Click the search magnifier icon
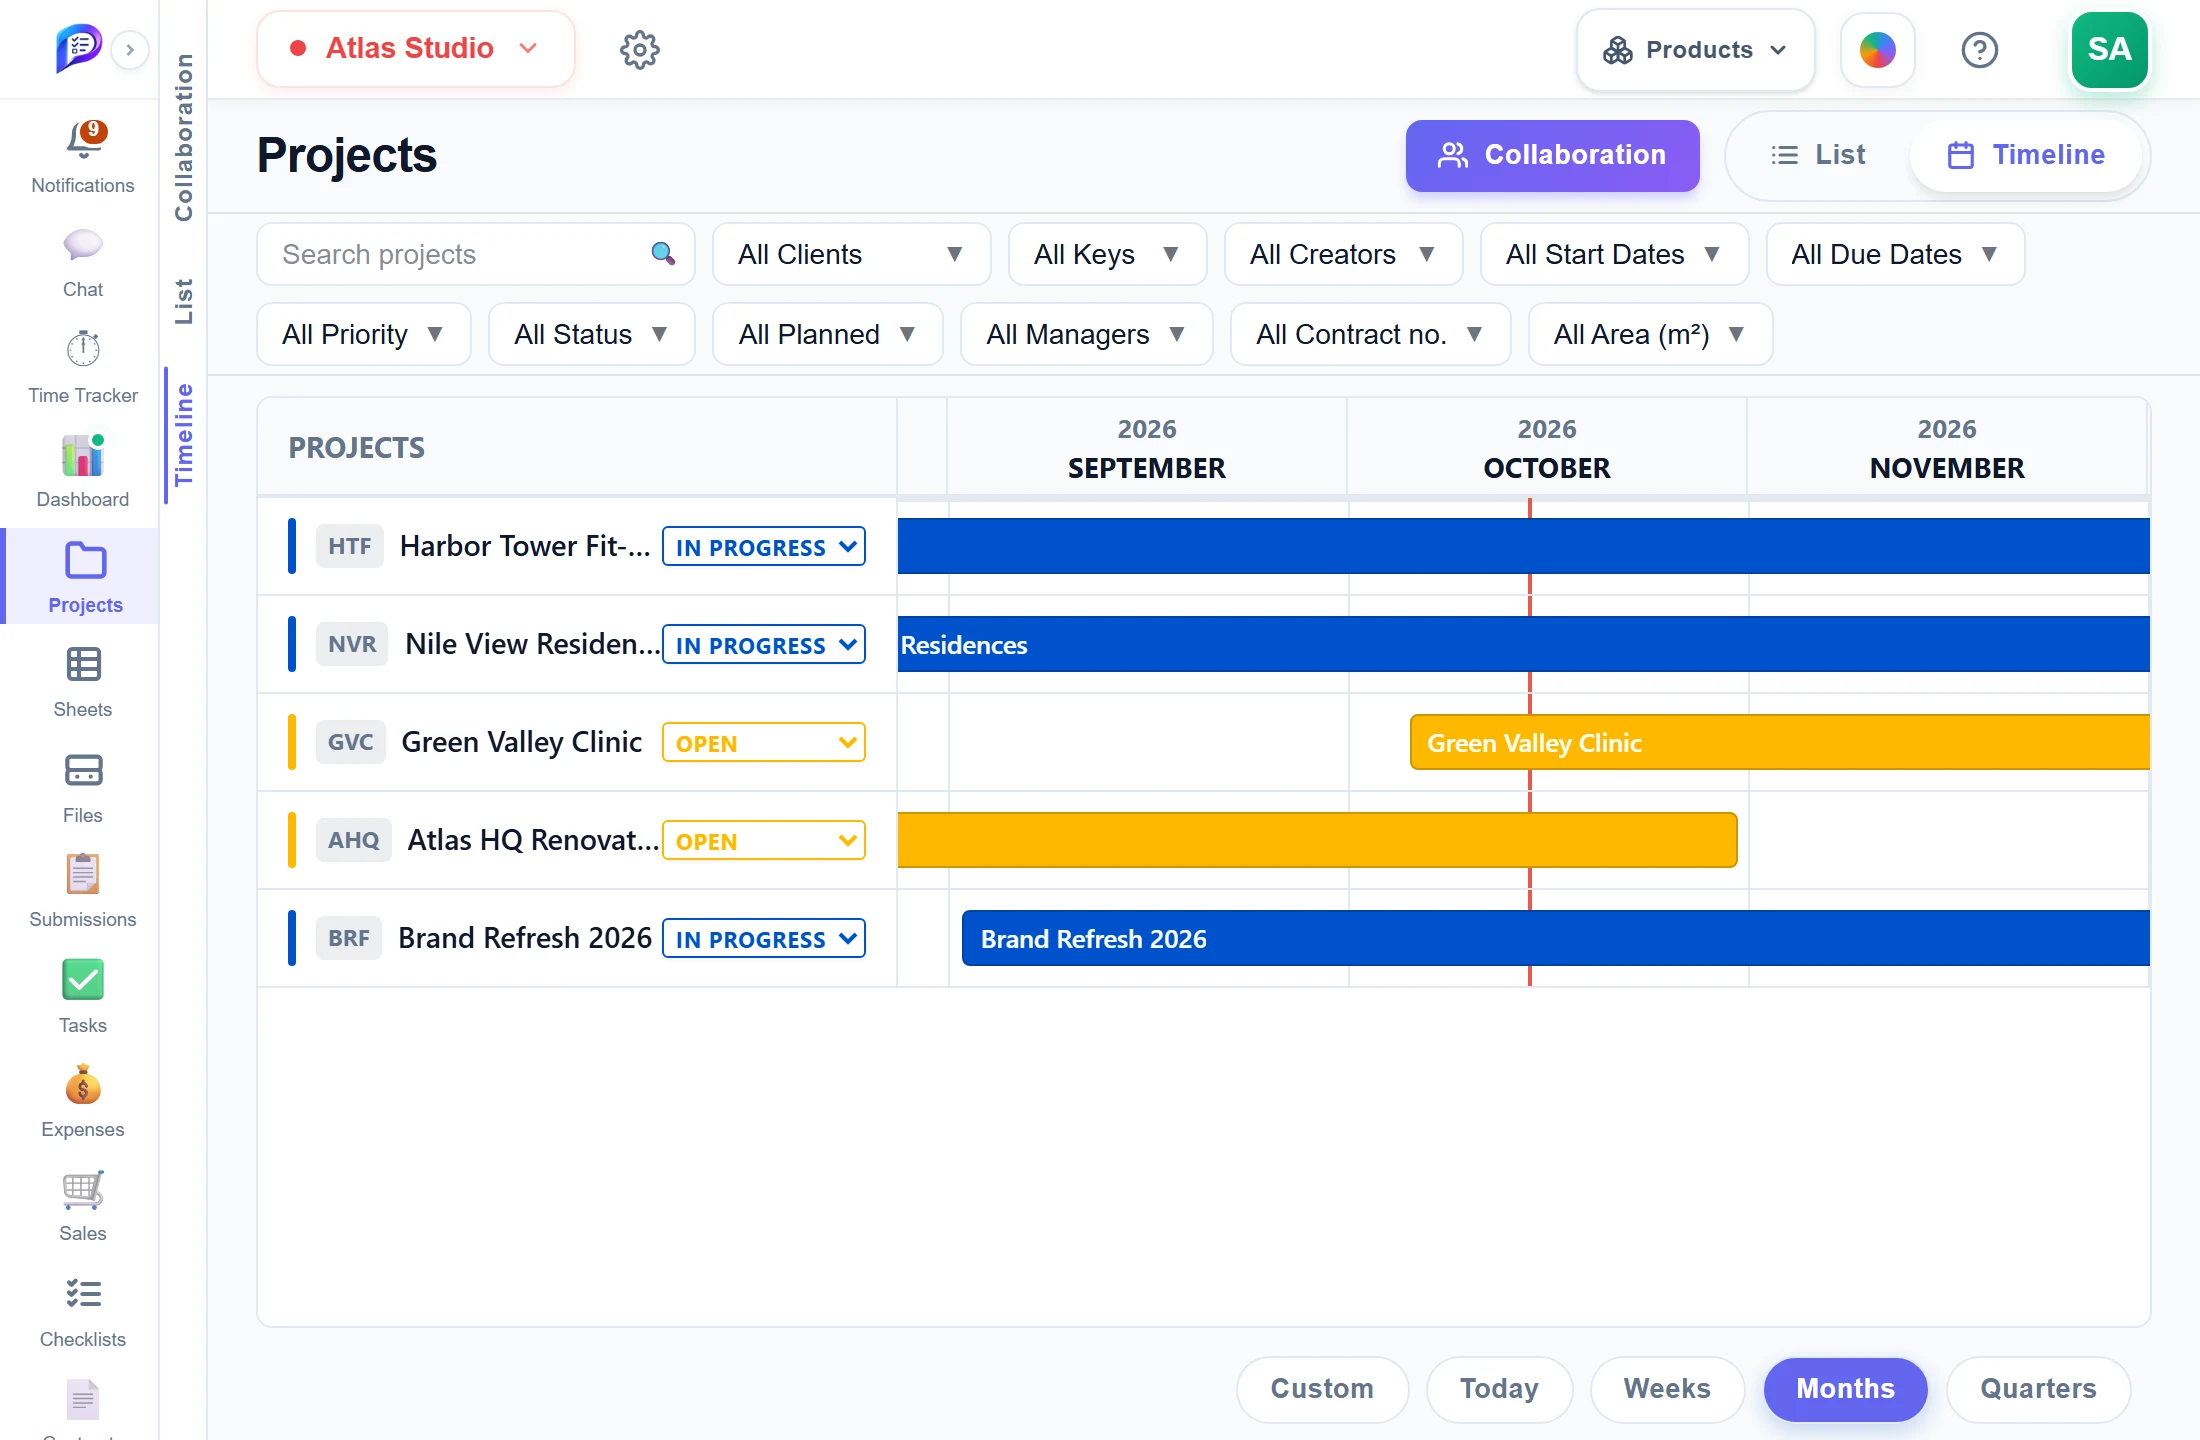2200x1440 pixels. [663, 254]
